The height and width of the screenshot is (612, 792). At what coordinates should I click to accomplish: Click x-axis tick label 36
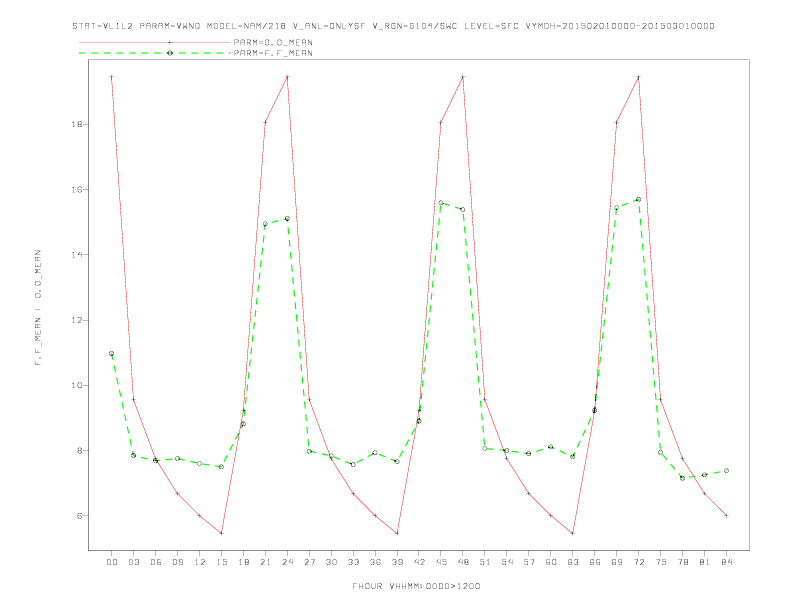pos(375,562)
